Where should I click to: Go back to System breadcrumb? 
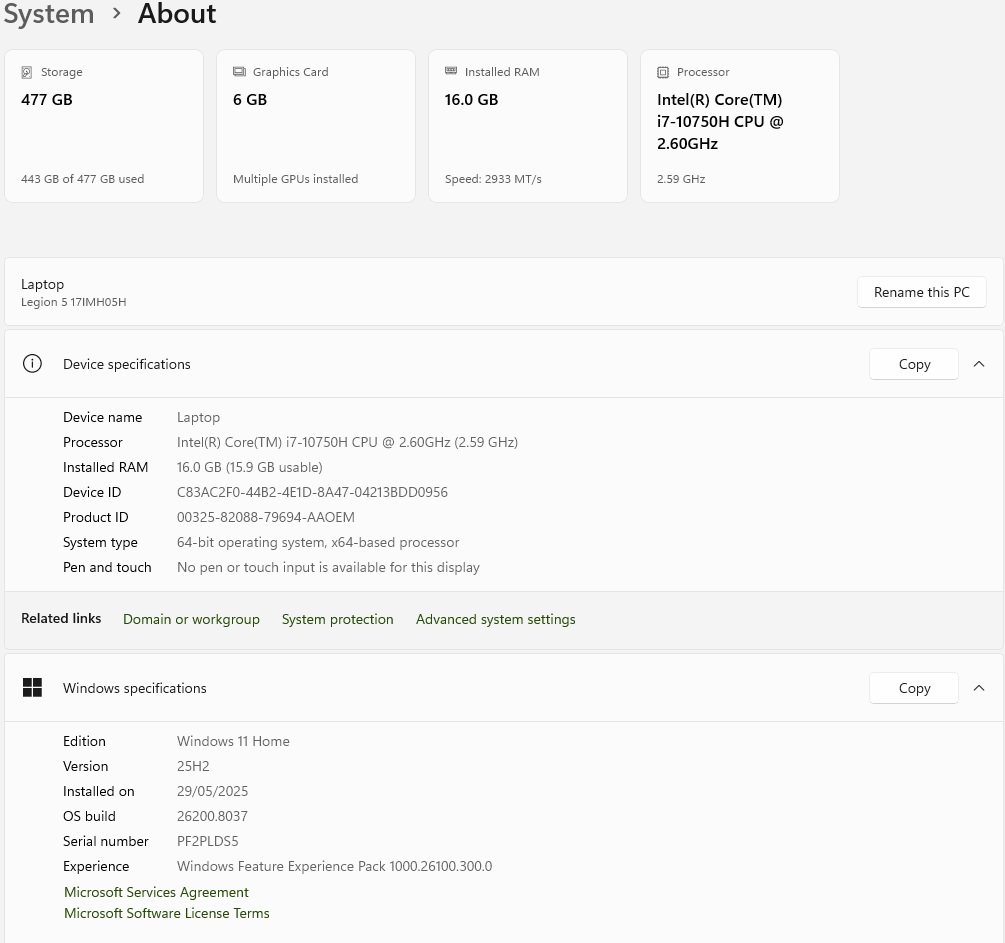pyautogui.click(x=48, y=14)
